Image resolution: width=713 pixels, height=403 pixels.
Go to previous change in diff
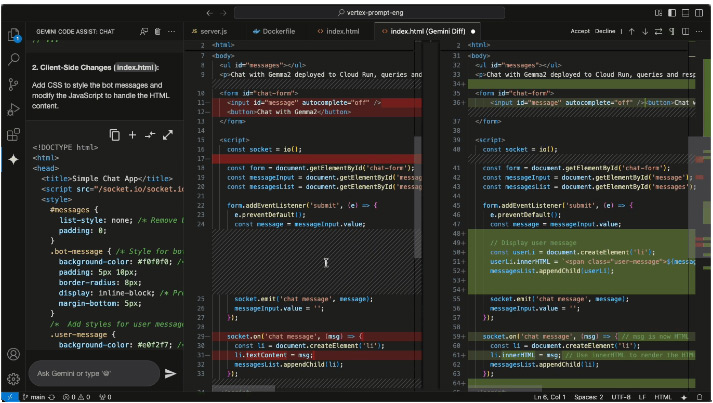tap(632, 31)
